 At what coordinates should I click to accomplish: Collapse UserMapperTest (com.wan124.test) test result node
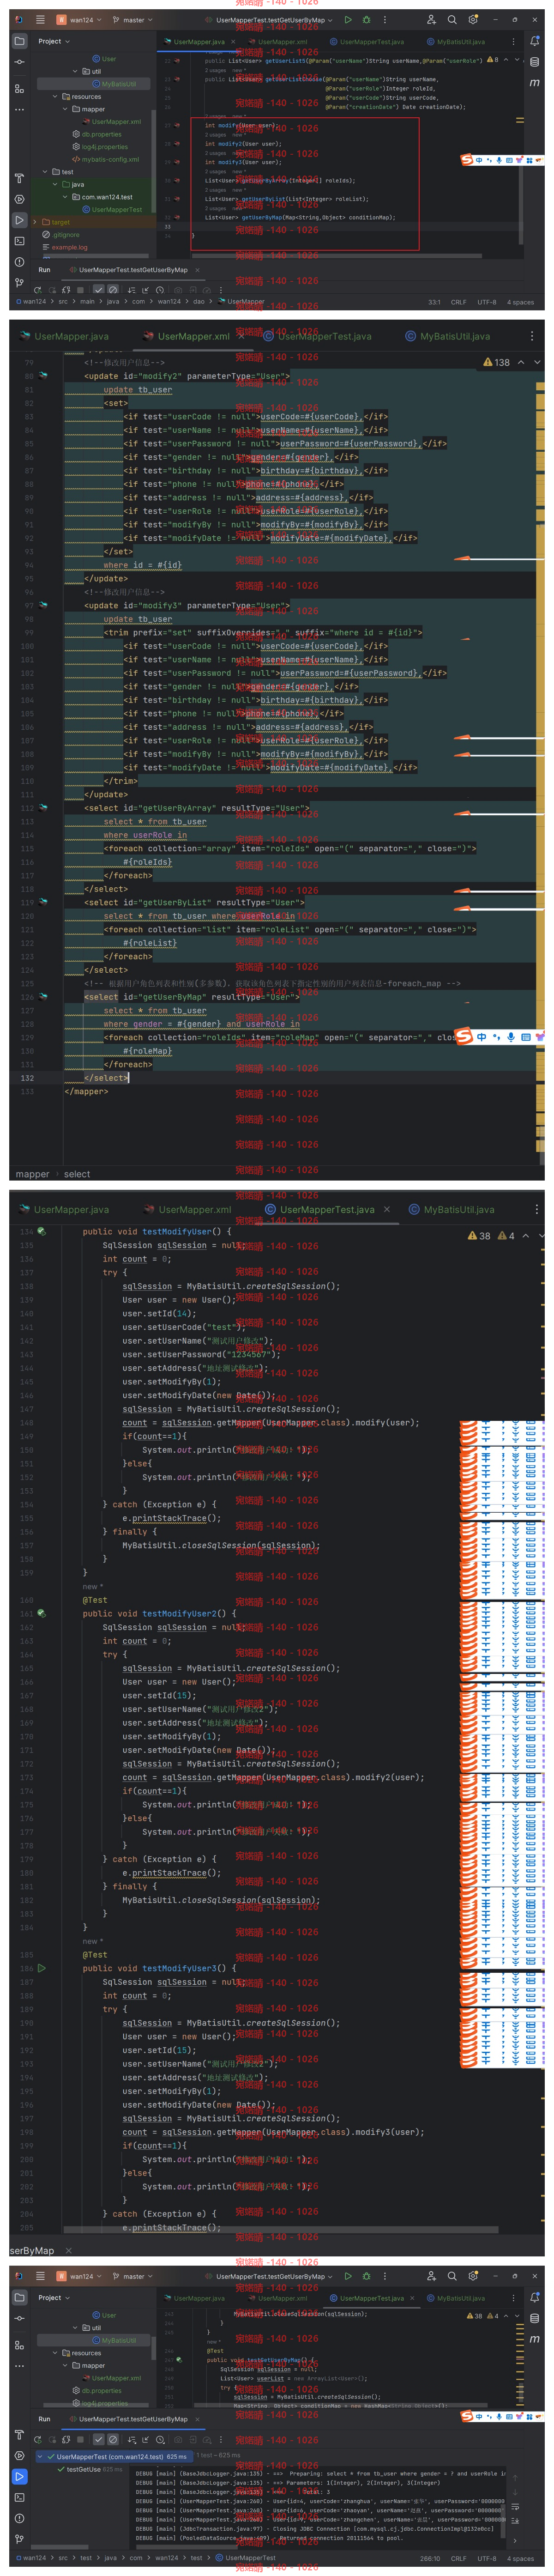coord(40,2456)
